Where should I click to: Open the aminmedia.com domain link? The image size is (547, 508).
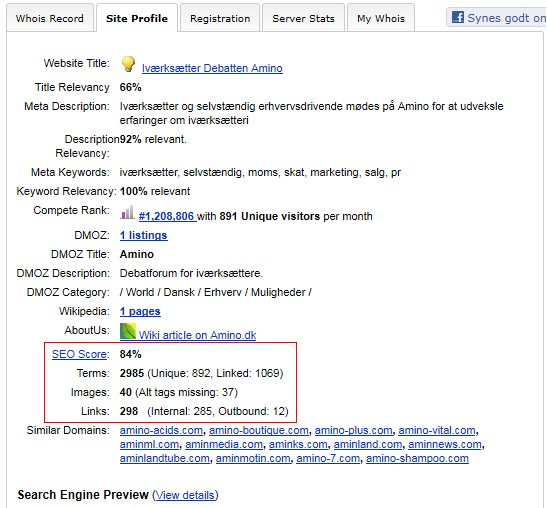tap(224, 444)
